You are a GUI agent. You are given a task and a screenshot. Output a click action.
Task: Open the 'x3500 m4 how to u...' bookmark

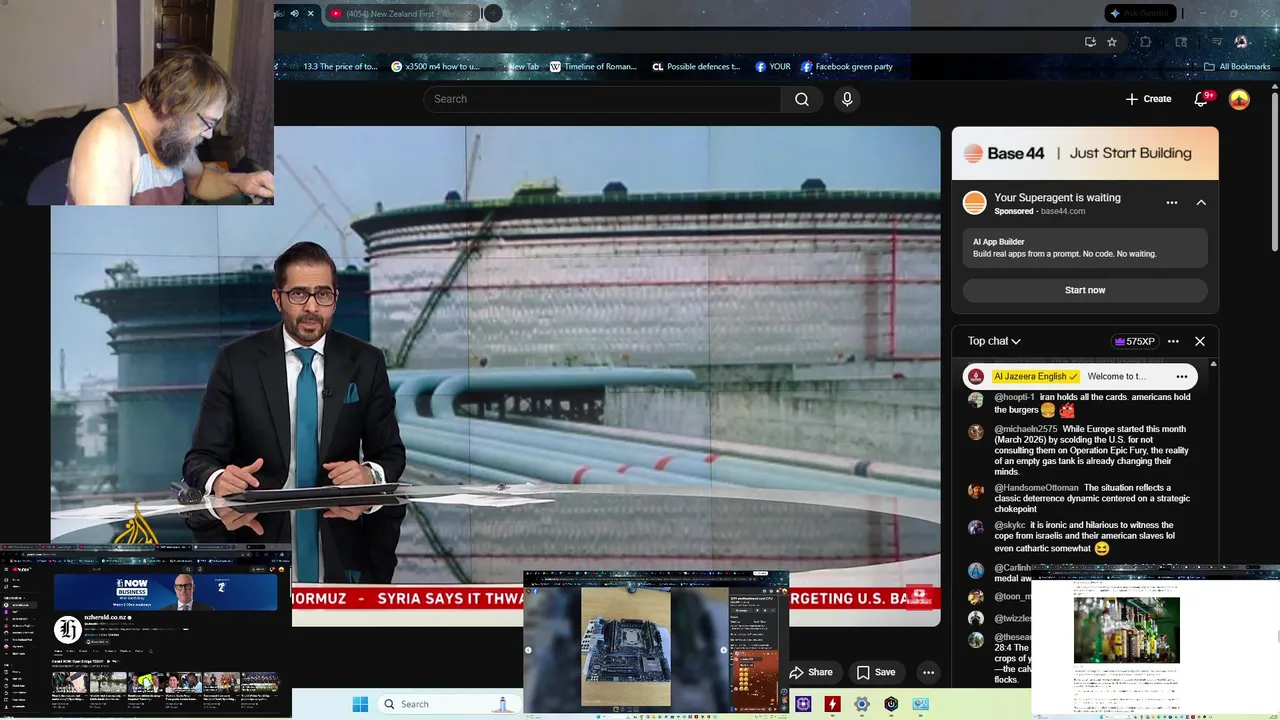[x=436, y=67]
